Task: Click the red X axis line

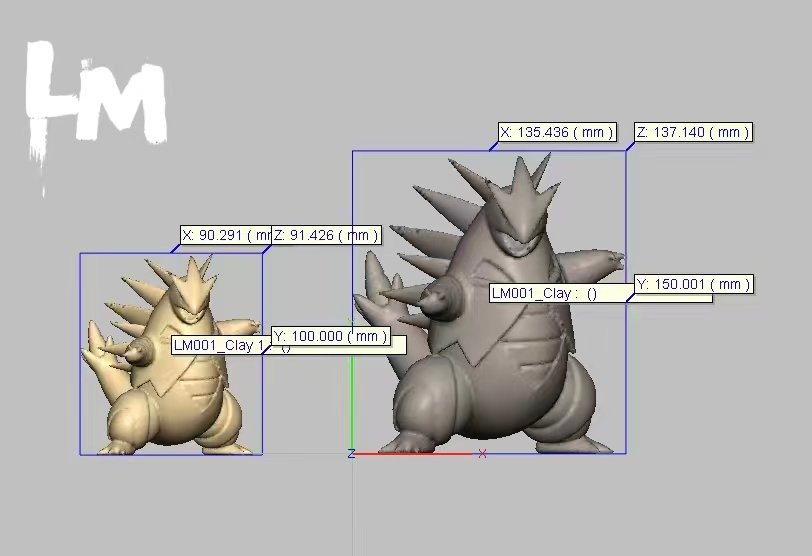Action: tap(412, 454)
